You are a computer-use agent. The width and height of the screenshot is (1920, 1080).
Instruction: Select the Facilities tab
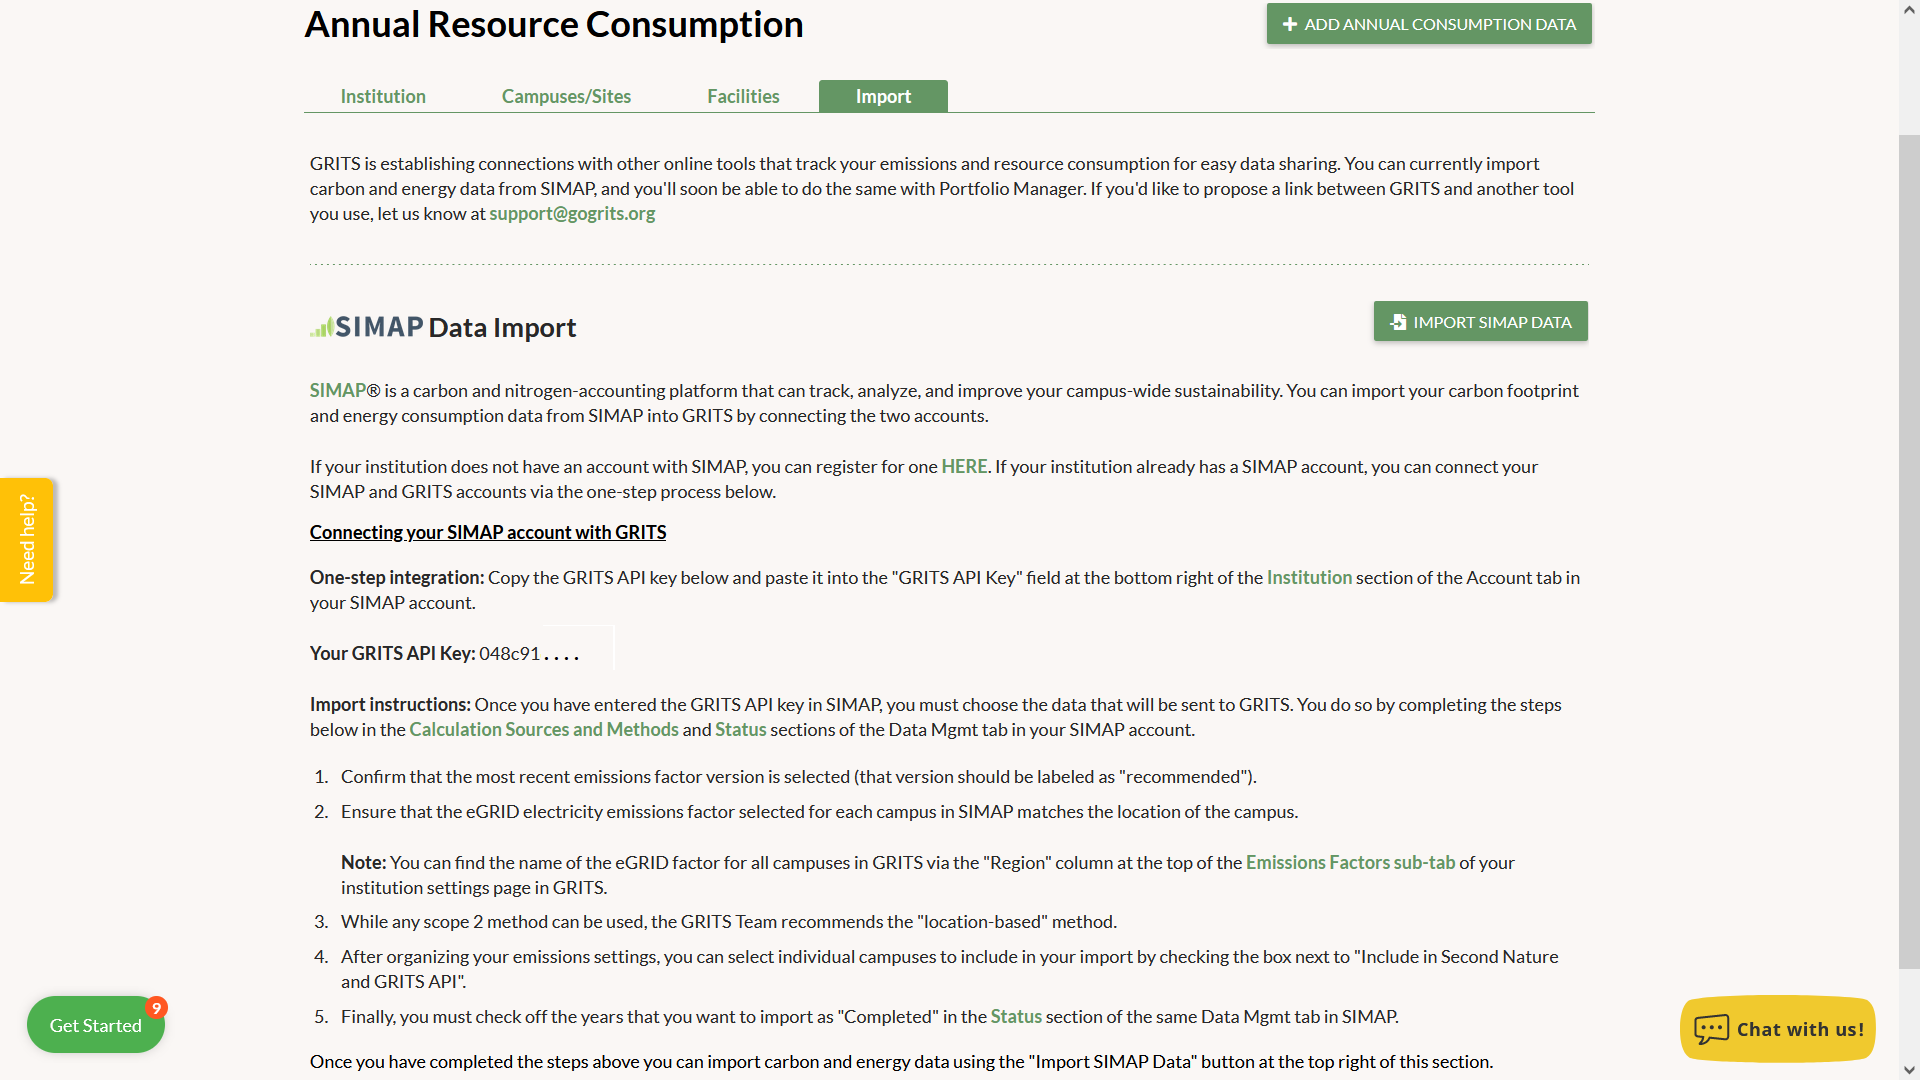(x=743, y=96)
